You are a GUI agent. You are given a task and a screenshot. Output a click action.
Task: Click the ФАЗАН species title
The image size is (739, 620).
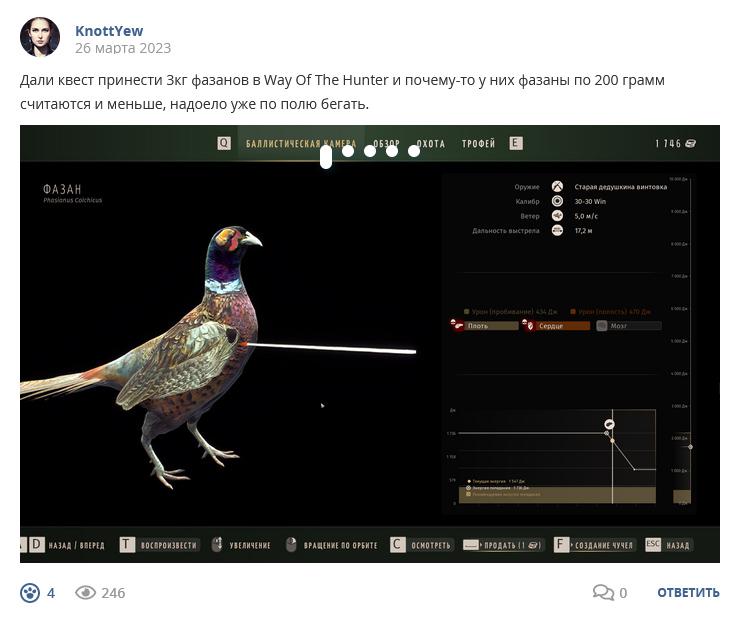point(62,189)
